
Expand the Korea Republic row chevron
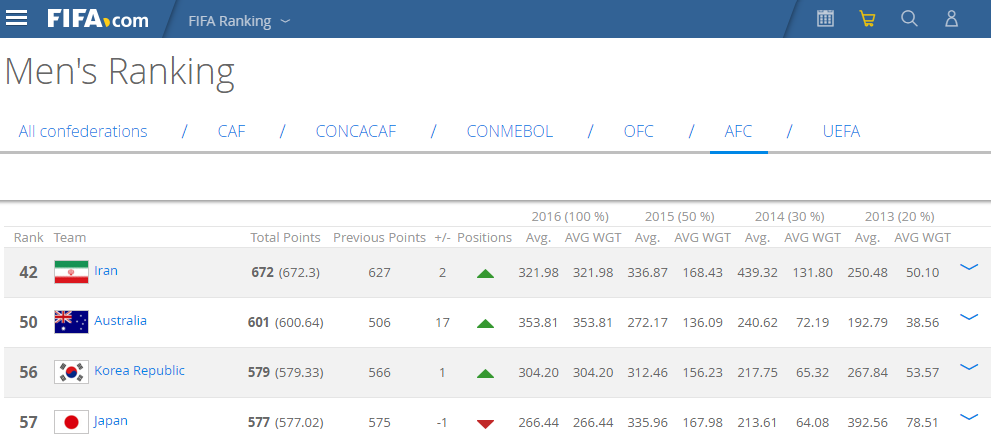pos(968,367)
